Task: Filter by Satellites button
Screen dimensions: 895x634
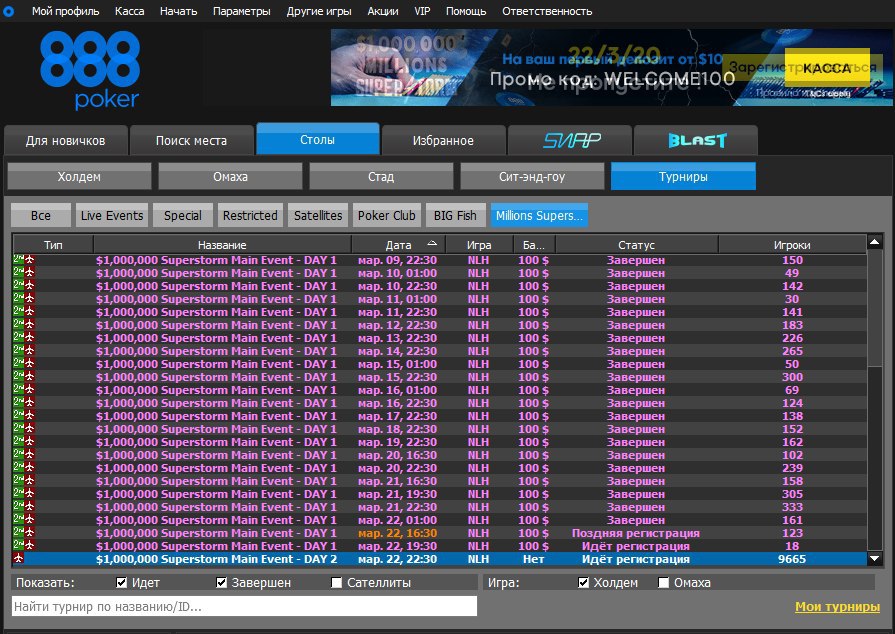Action: pyautogui.click(x=318, y=216)
